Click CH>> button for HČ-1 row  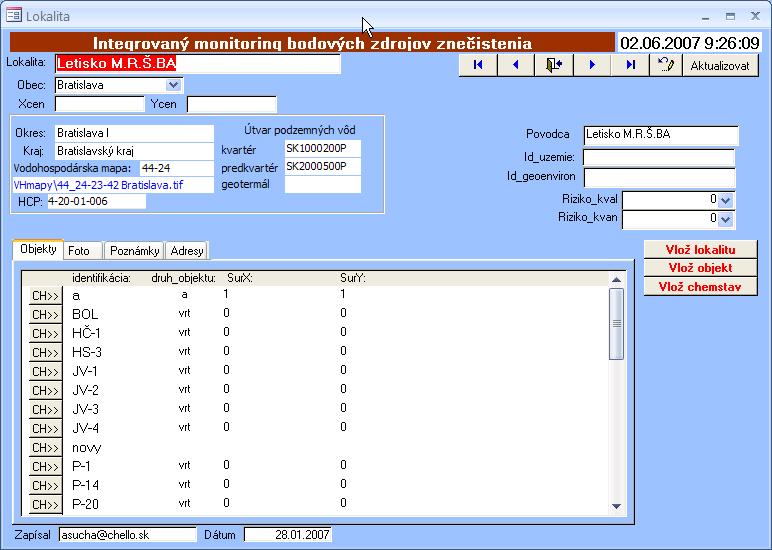click(x=45, y=334)
